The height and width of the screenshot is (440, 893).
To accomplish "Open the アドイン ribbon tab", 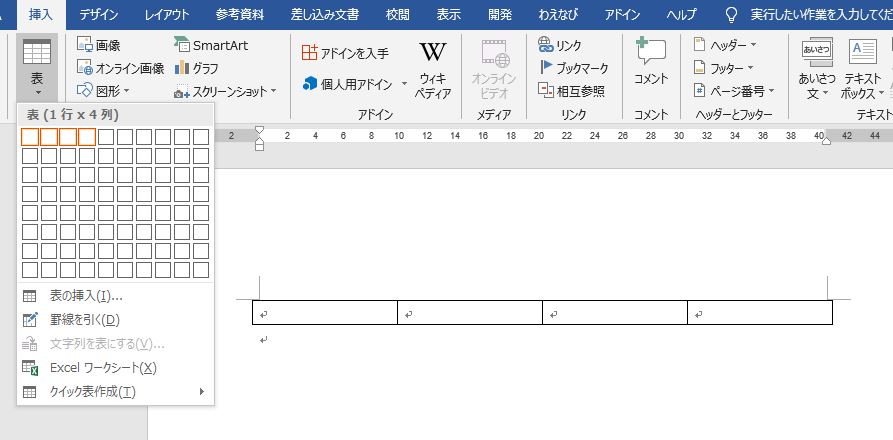I will (x=622, y=15).
